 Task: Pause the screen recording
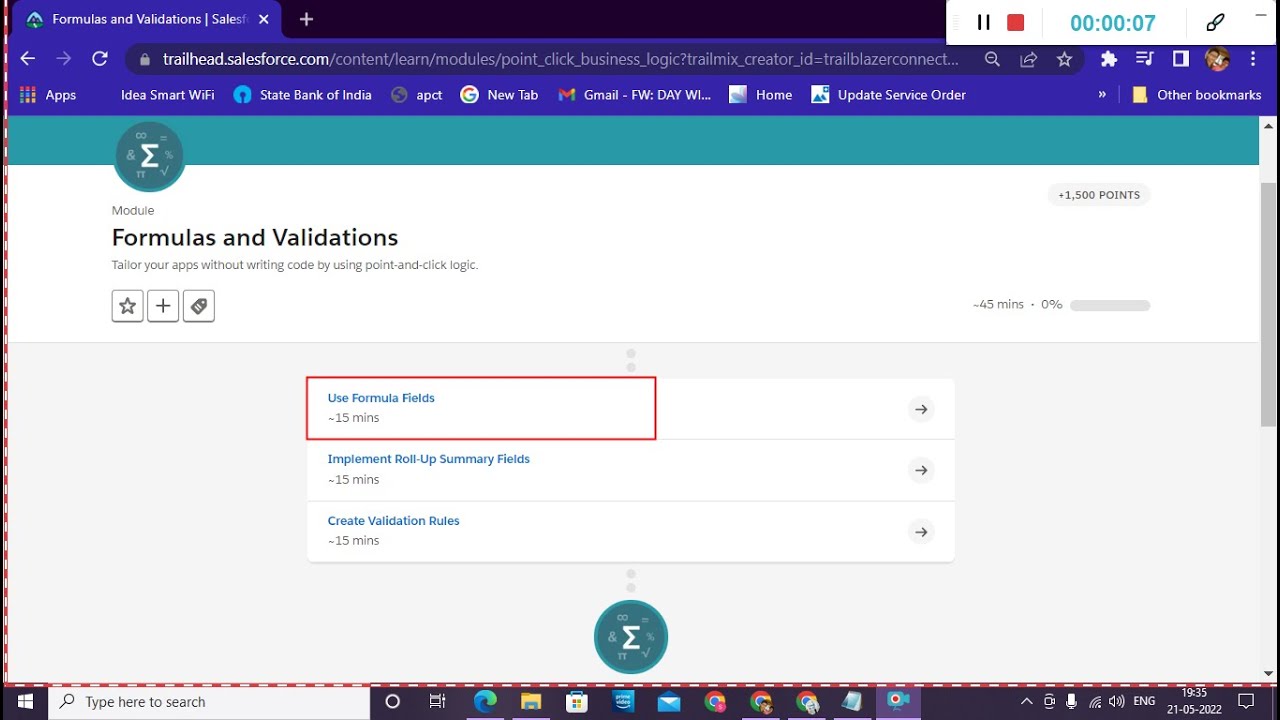point(983,22)
